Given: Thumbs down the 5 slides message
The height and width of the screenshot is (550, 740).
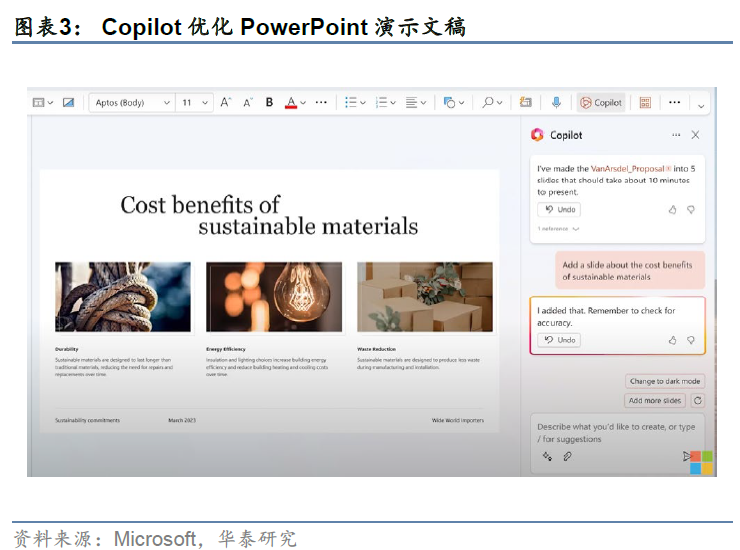Looking at the screenshot, I should 691,210.
